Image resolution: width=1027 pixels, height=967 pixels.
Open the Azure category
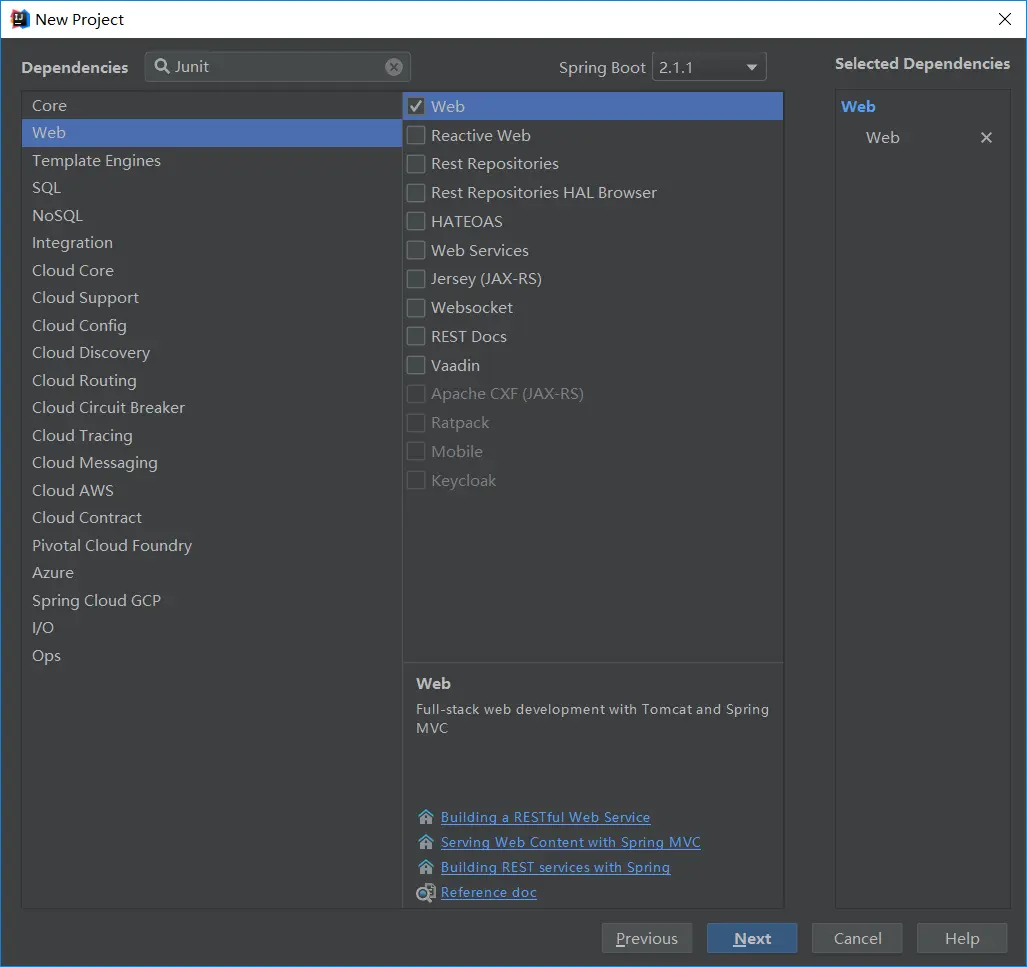(212, 573)
